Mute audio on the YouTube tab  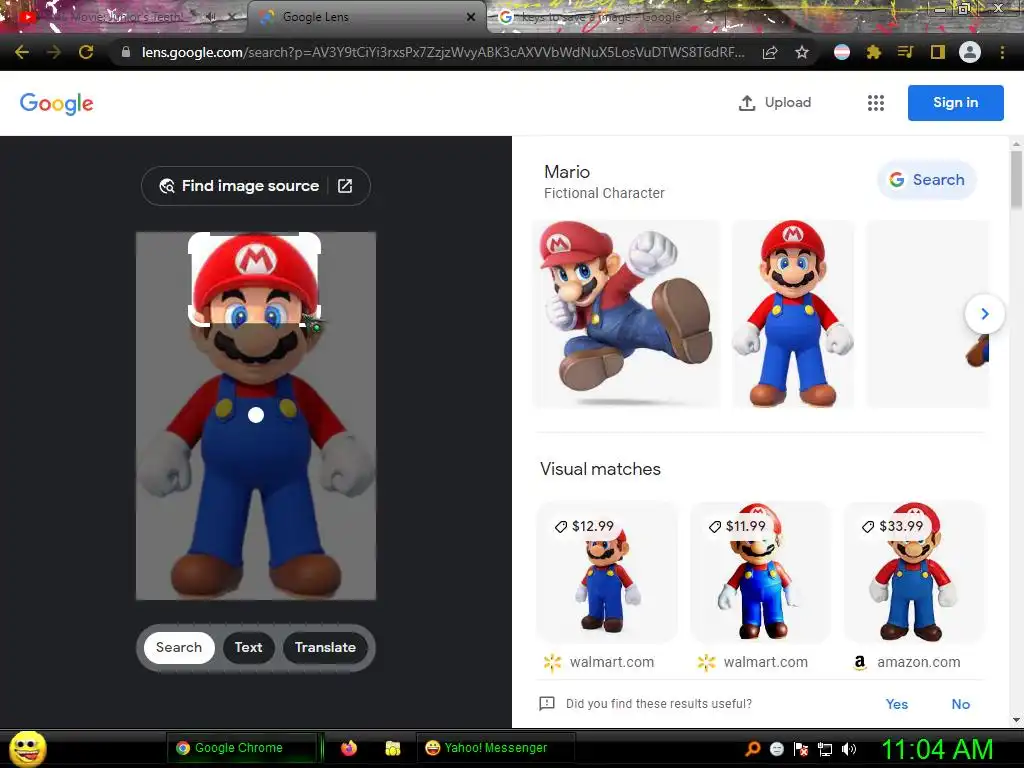(x=211, y=17)
